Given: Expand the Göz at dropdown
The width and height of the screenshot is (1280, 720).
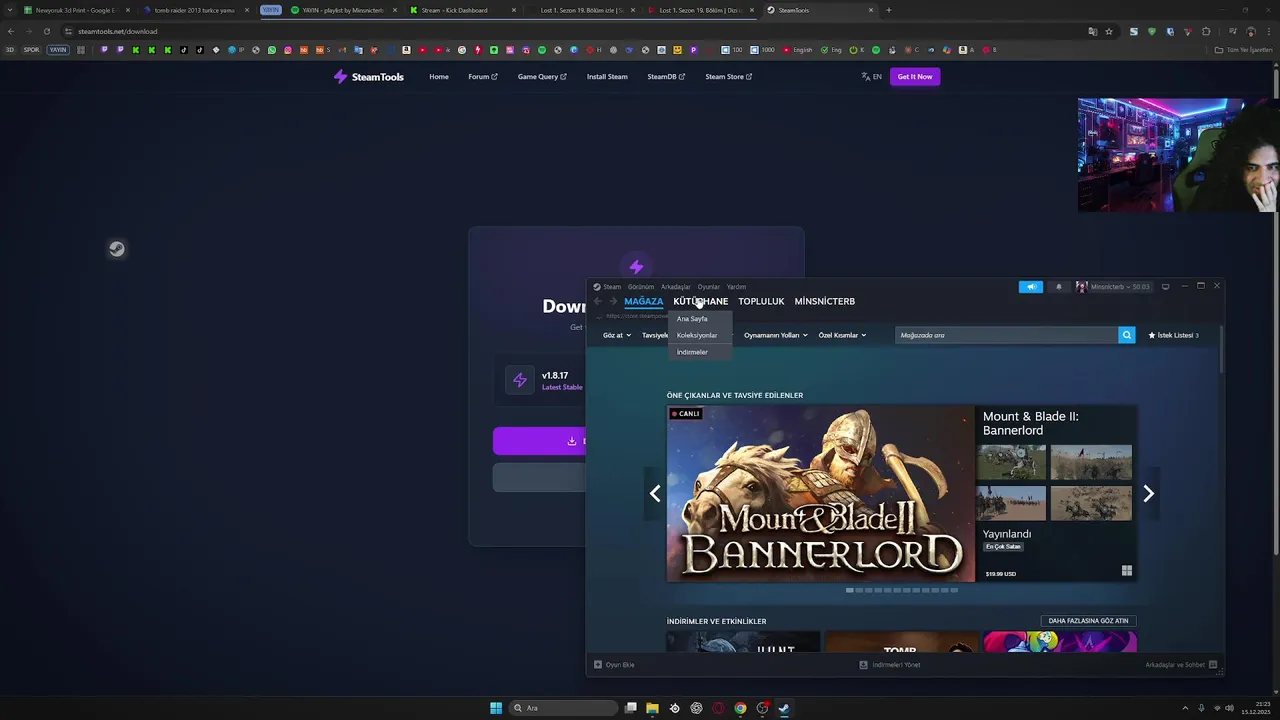Looking at the screenshot, I should pyautogui.click(x=617, y=335).
